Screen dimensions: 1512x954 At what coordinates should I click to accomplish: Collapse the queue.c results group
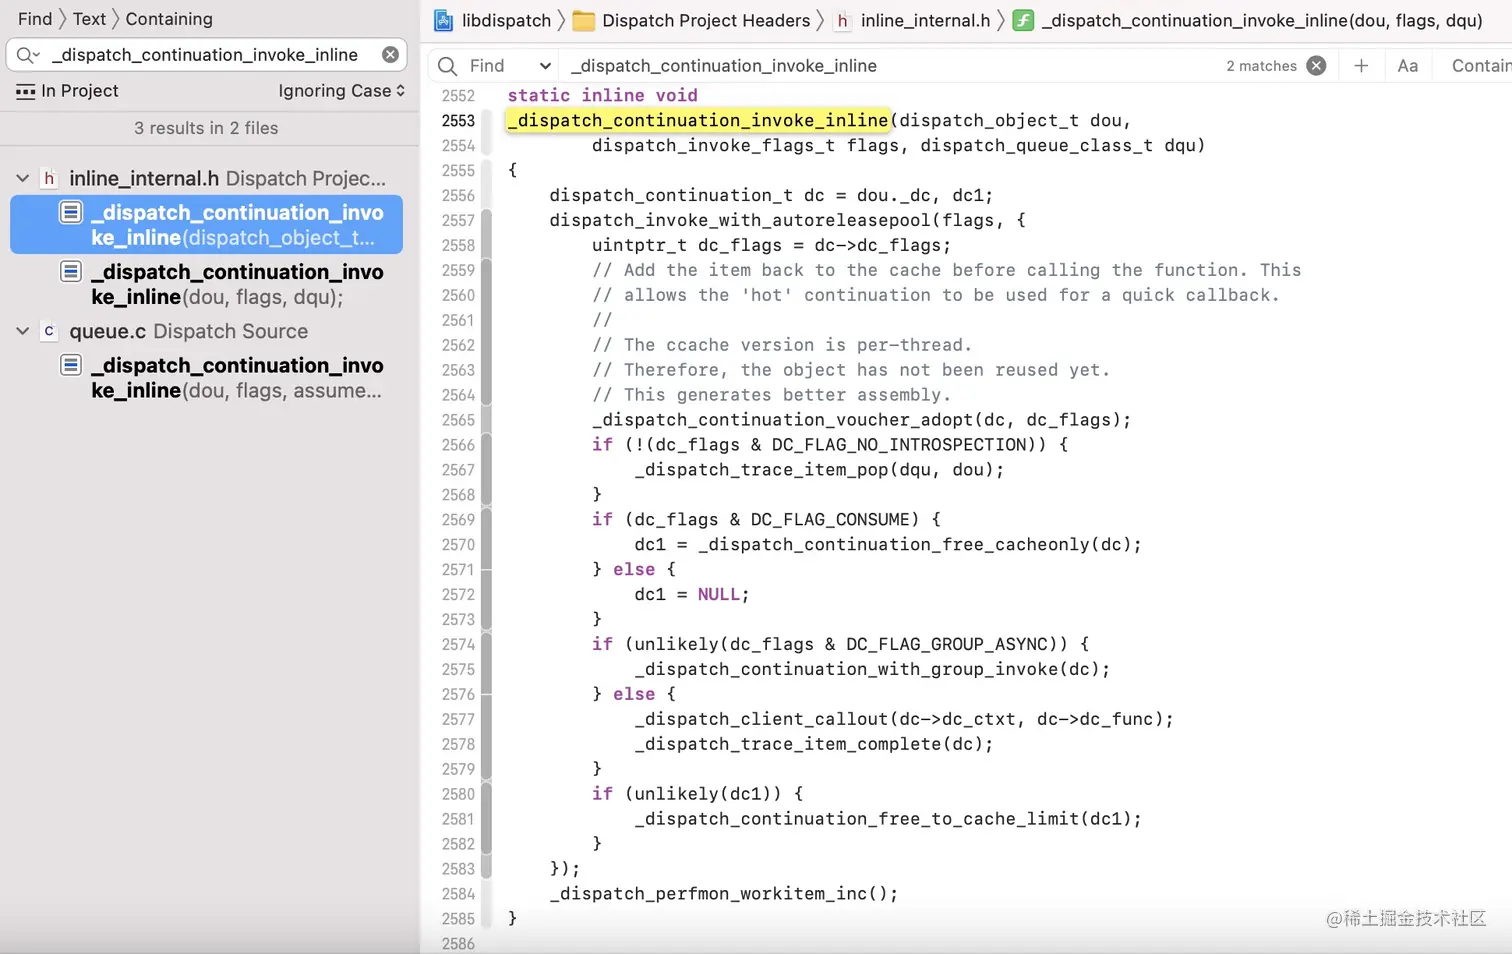(x=22, y=331)
